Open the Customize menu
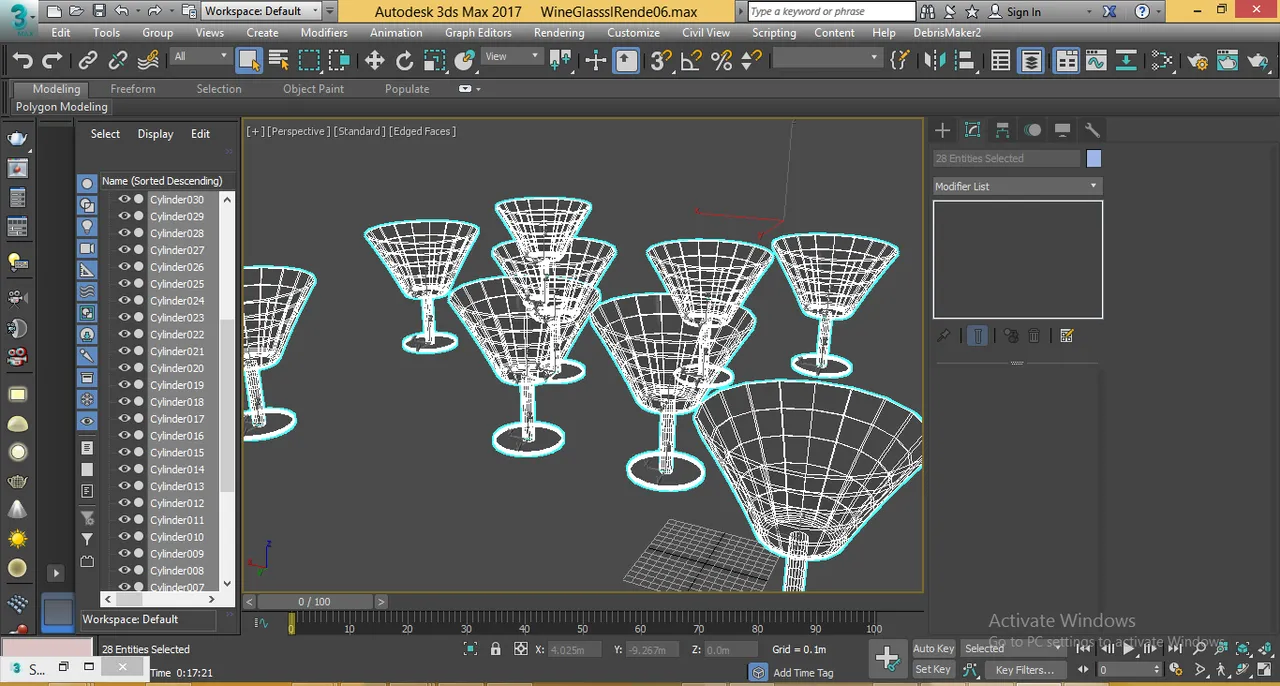The height and width of the screenshot is (686, 1280). click(633, 32)
